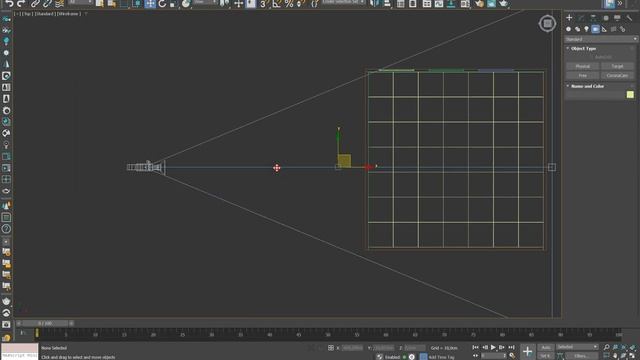Screen dimensions: 640x360
Task: Click the Free camera button
Action: pos(582,76)
